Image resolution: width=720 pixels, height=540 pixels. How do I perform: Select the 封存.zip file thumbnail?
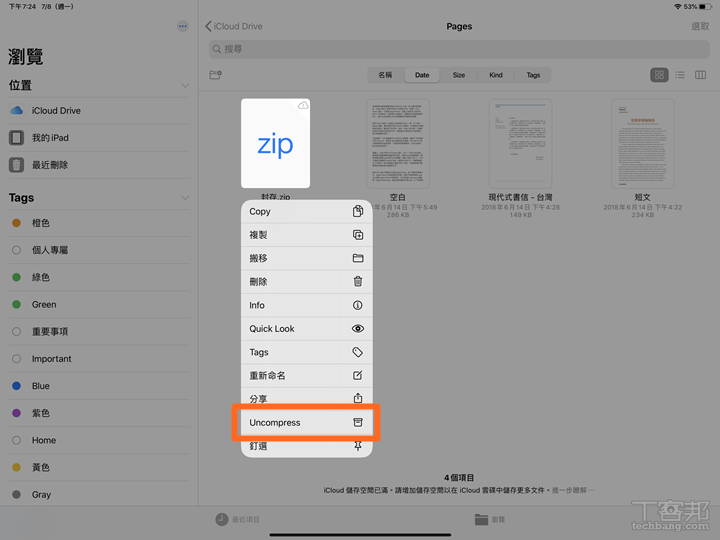[276, 143]
